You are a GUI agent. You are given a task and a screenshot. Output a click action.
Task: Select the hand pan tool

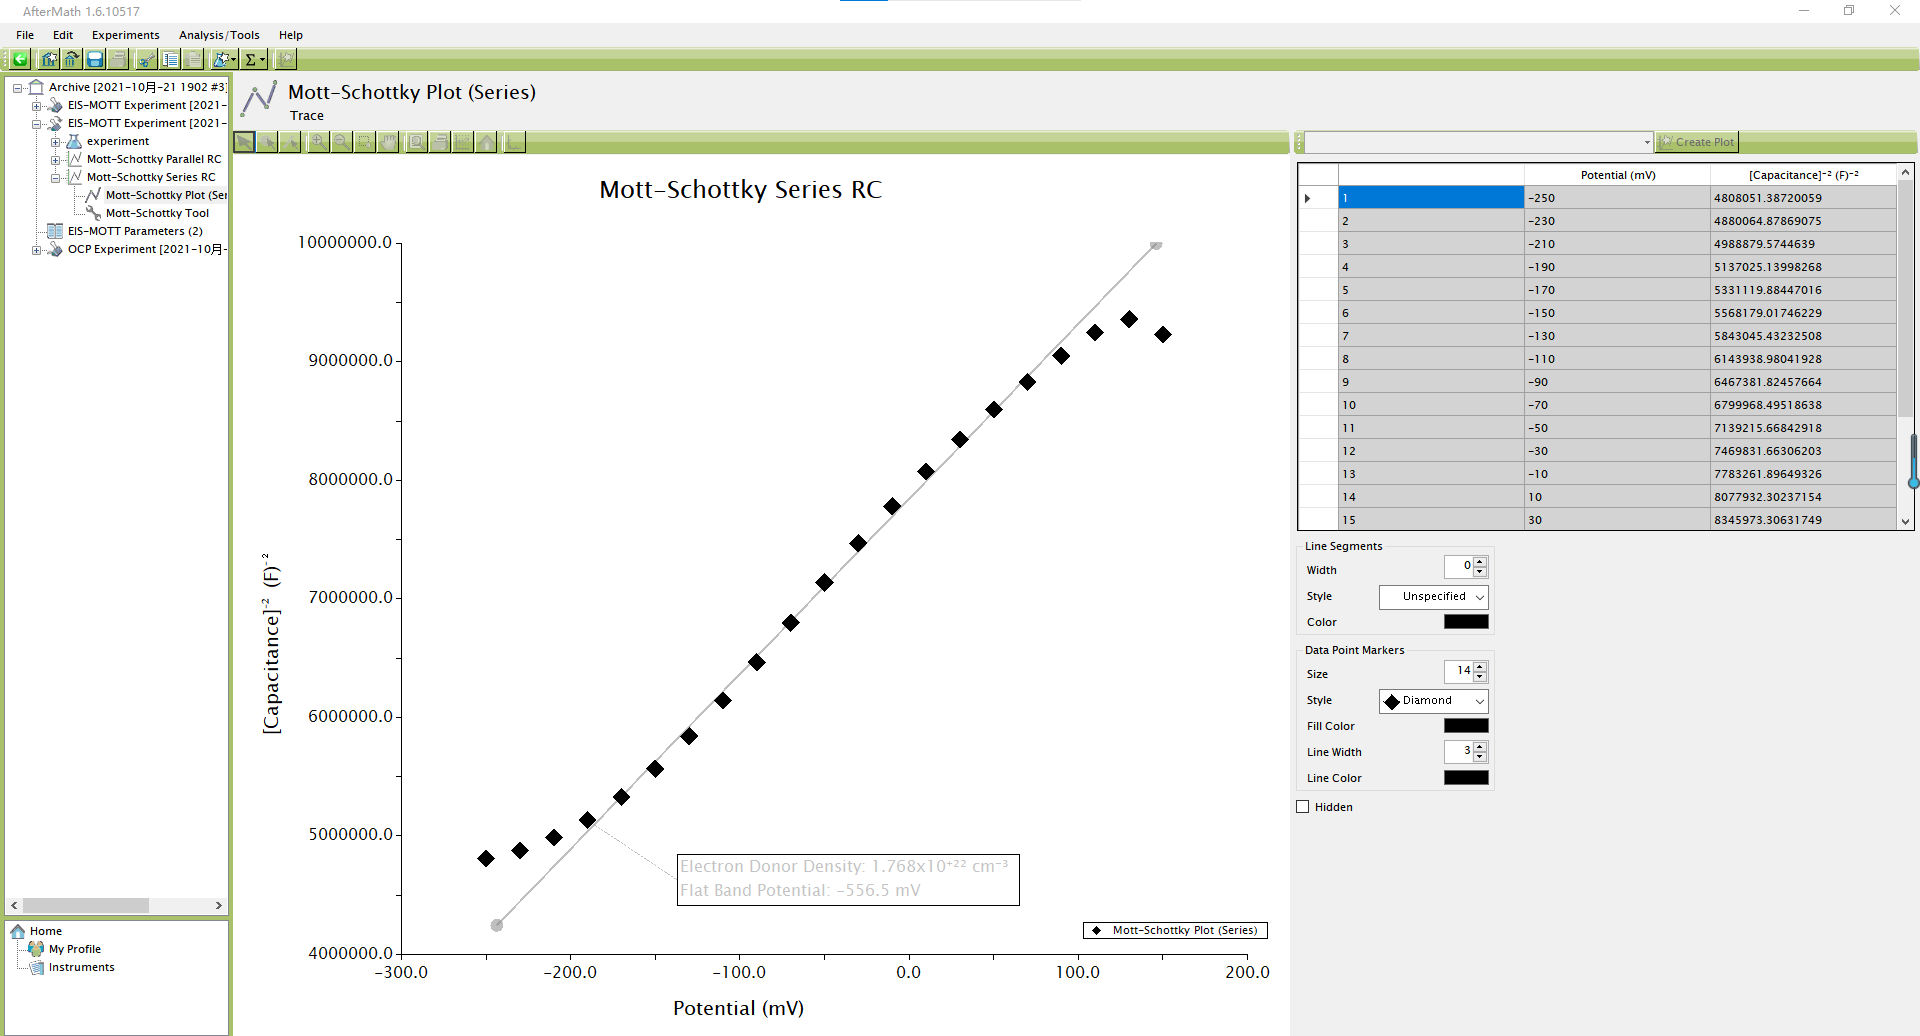pos(389,142)
